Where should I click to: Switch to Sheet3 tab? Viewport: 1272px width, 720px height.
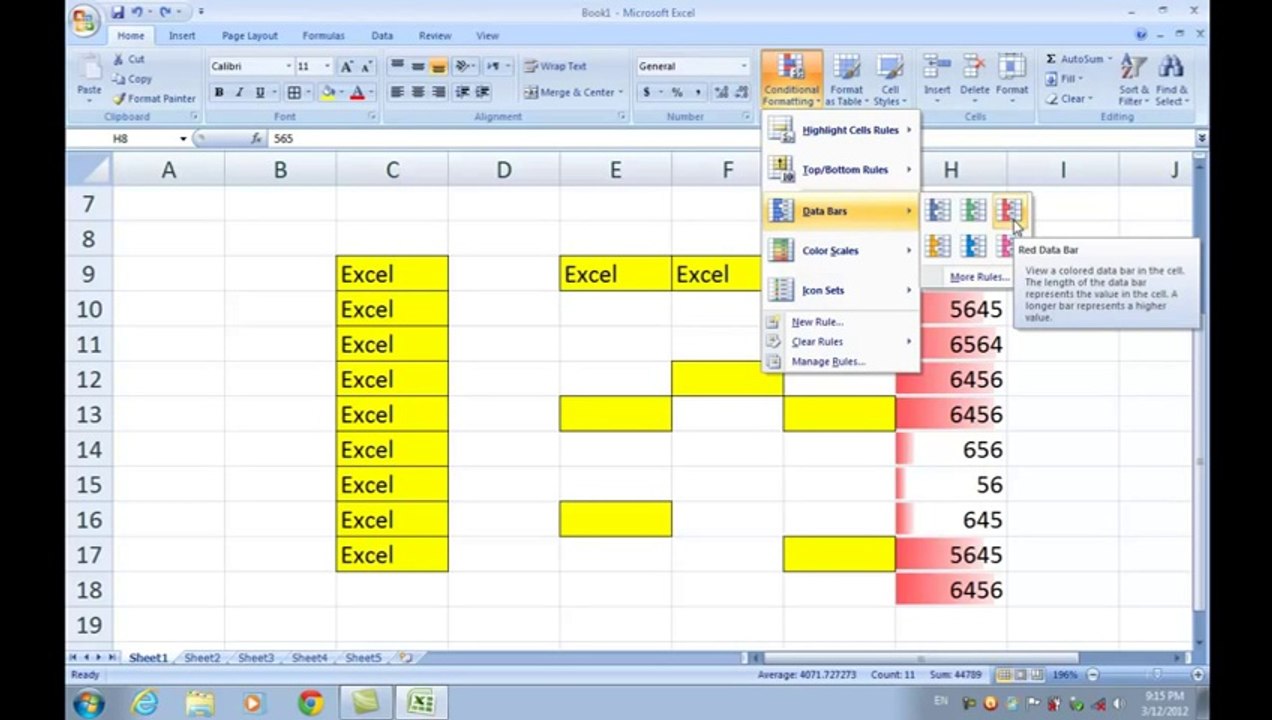point(255,658)
